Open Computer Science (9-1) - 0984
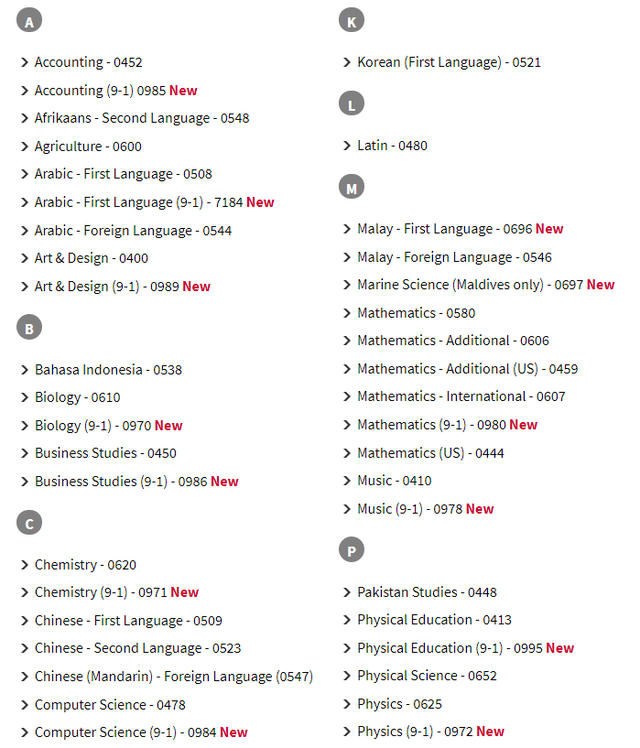The image size is (640, 748). click(141, 732)
